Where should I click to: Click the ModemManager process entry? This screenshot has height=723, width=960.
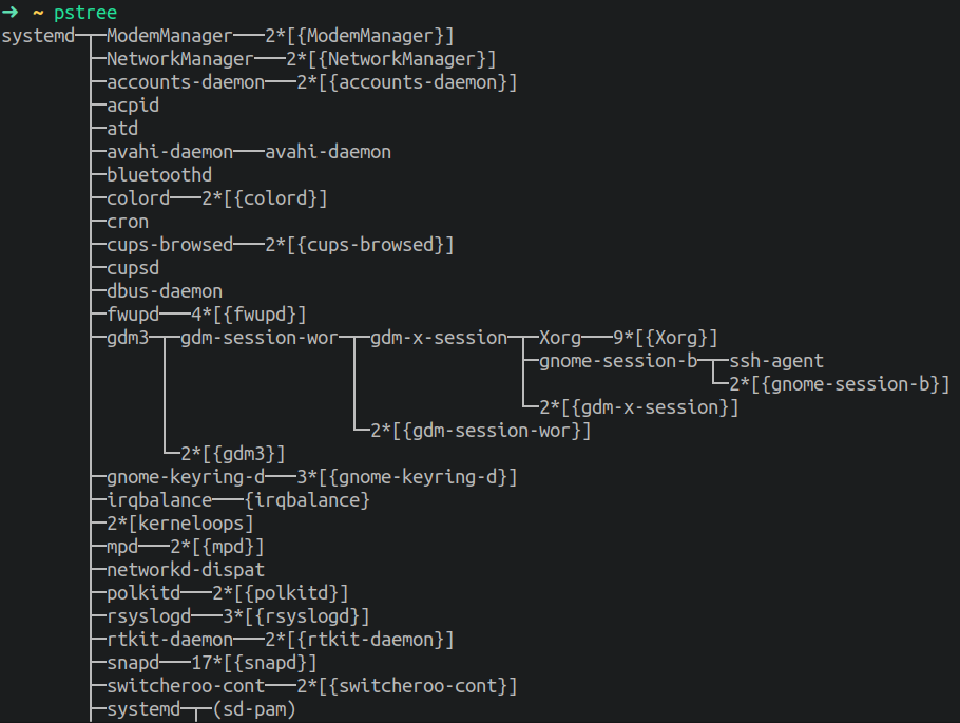click(170, 36)
